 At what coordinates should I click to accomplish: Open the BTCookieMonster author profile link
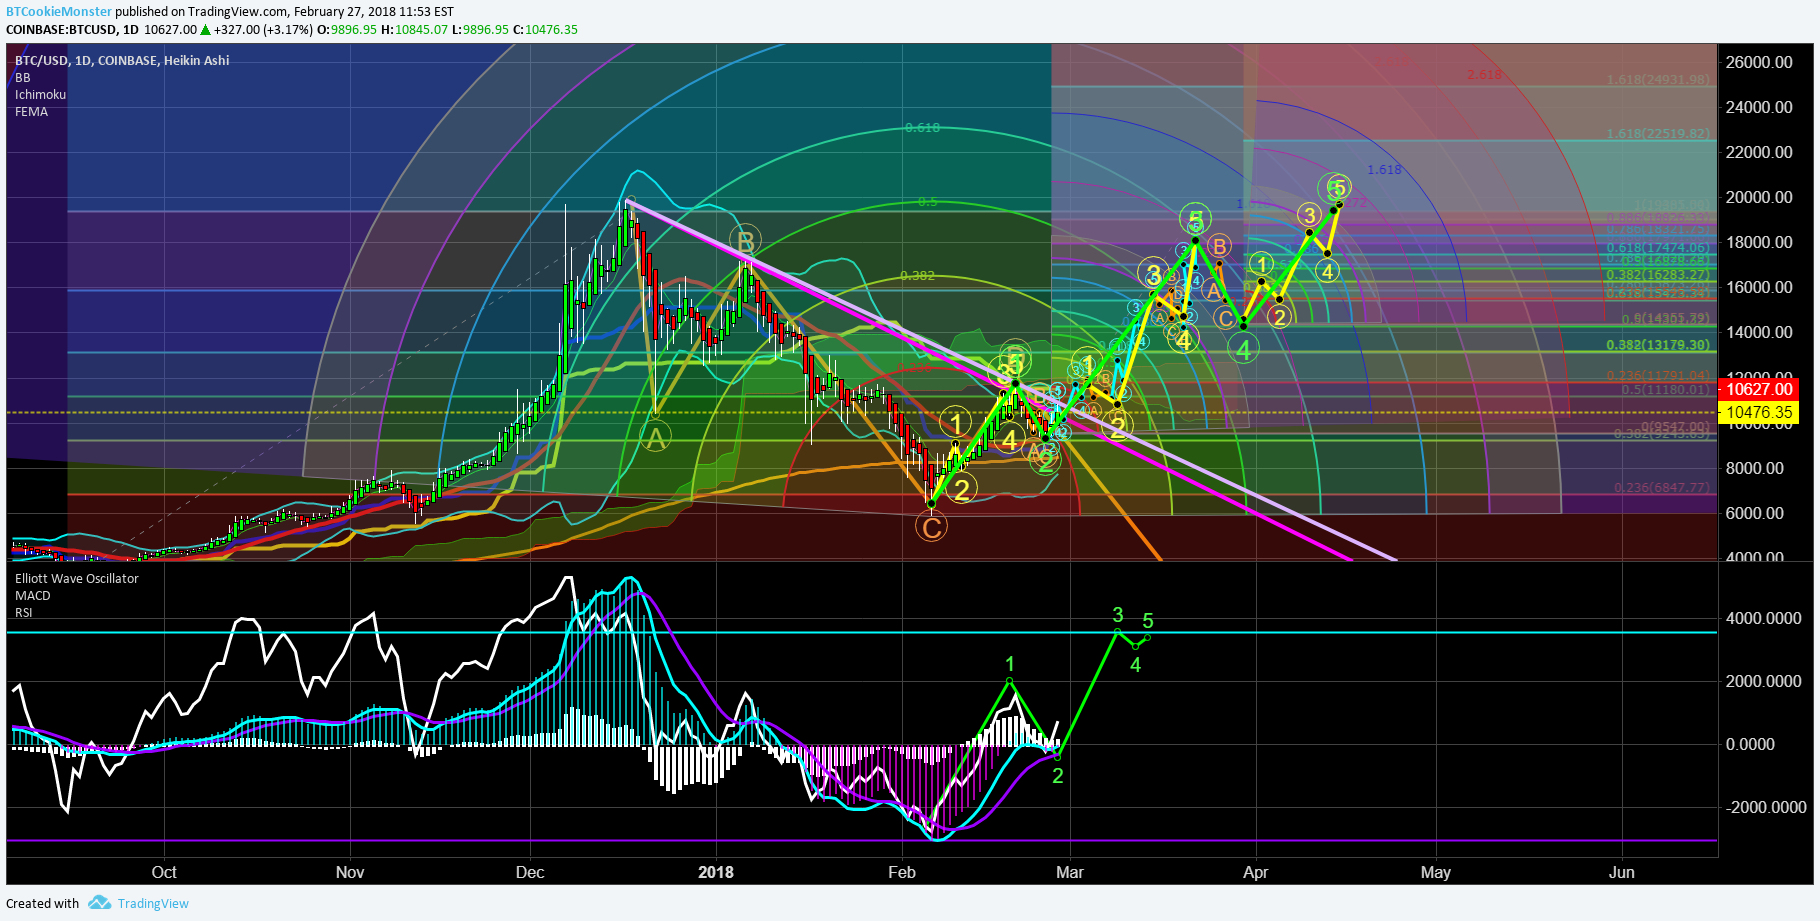[x=59, y=12]
